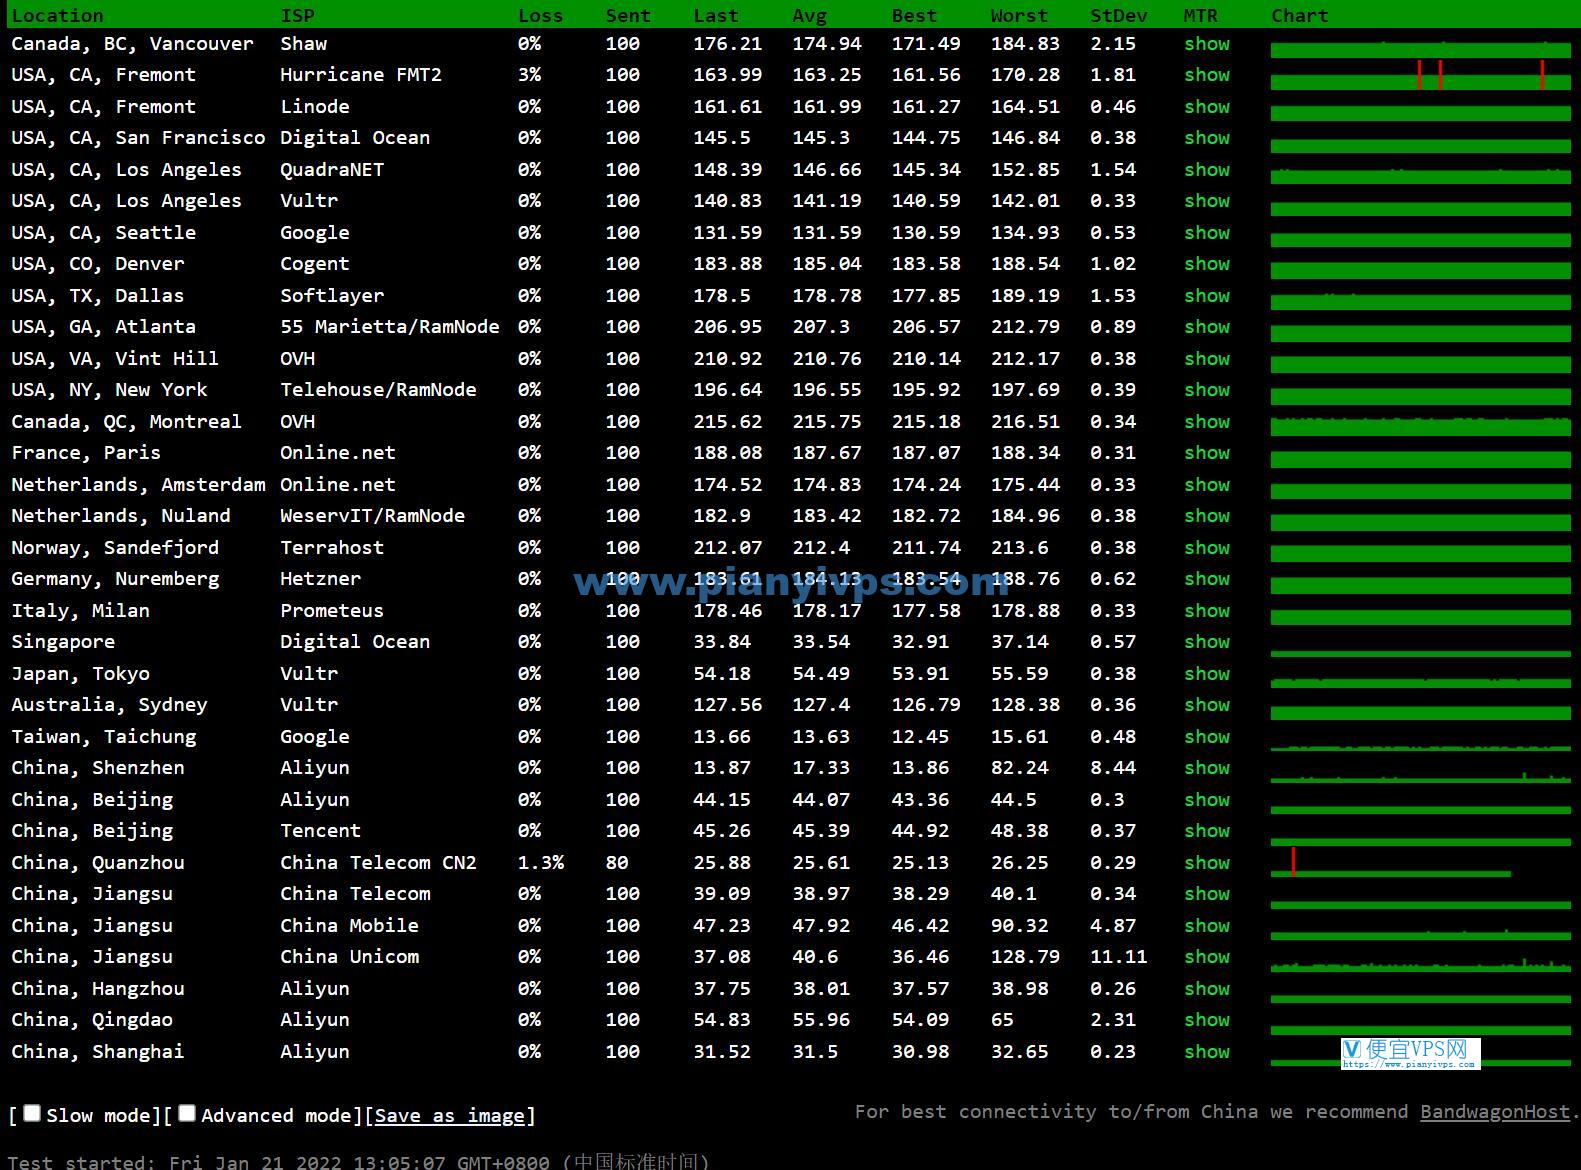This screenshot has height=1170, width=1581.
Task: Show MTR for Paris Online.net row
Action: pyautogui.click(x=1207, y=453)
